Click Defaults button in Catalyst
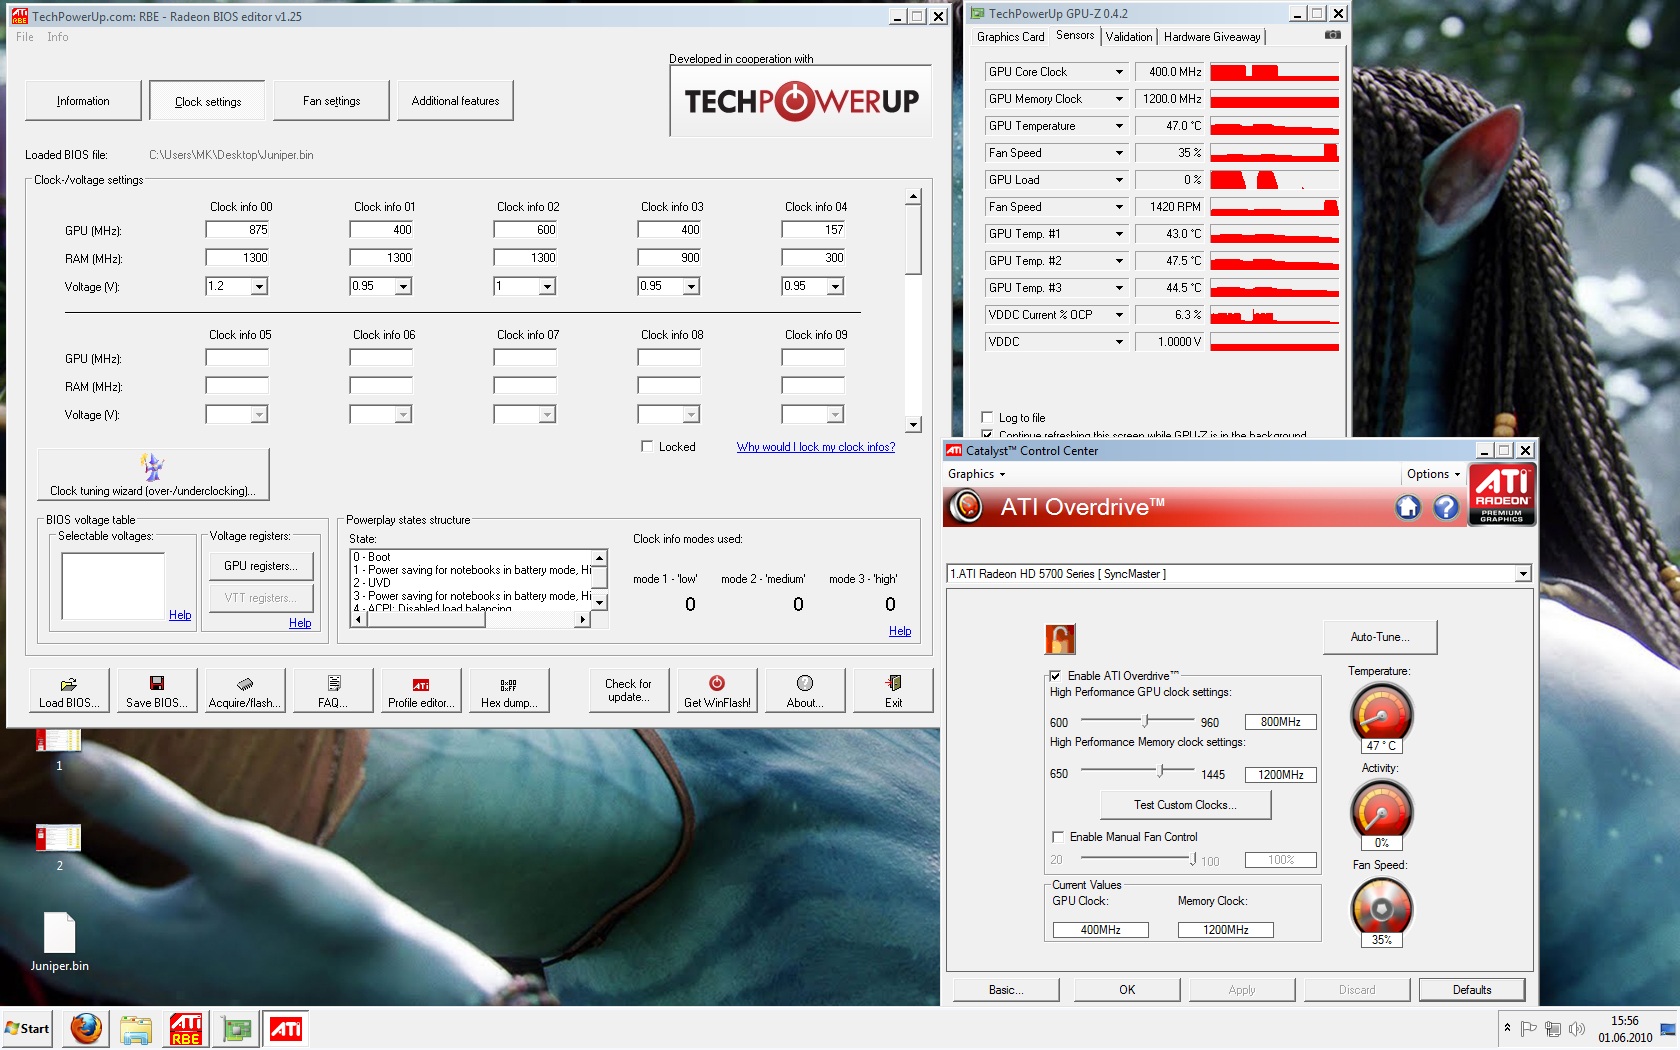This screenshot has width=1680, height=1050. click(1472, 990)
